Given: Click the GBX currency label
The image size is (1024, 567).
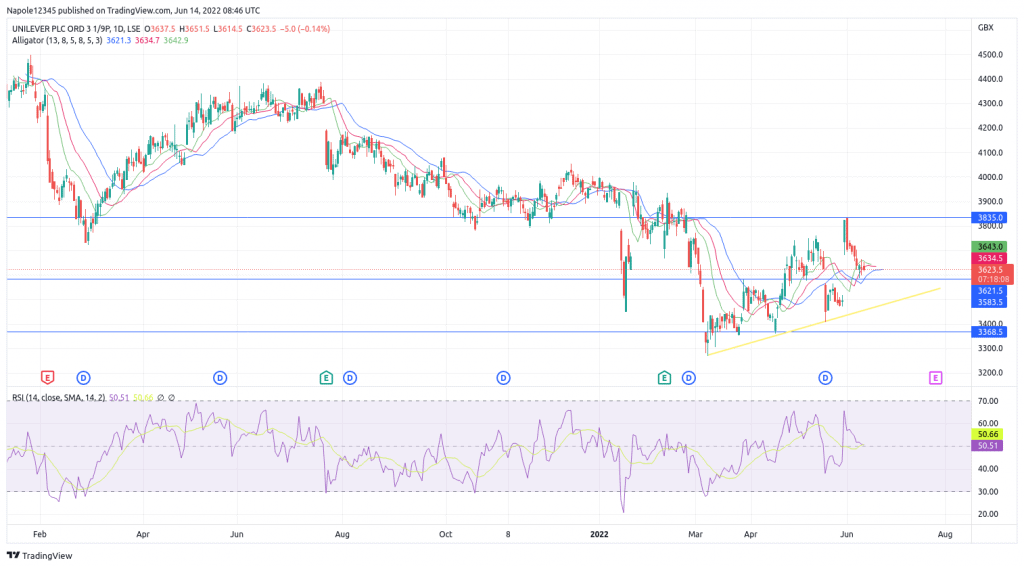Looking at the screenshot, I should point(985,27).
